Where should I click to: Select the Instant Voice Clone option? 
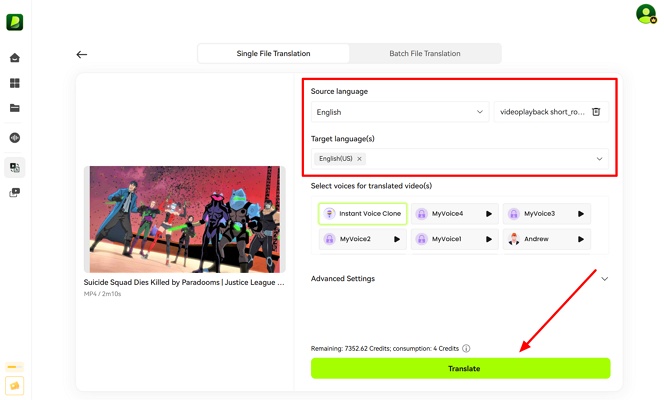click(362, 214)
